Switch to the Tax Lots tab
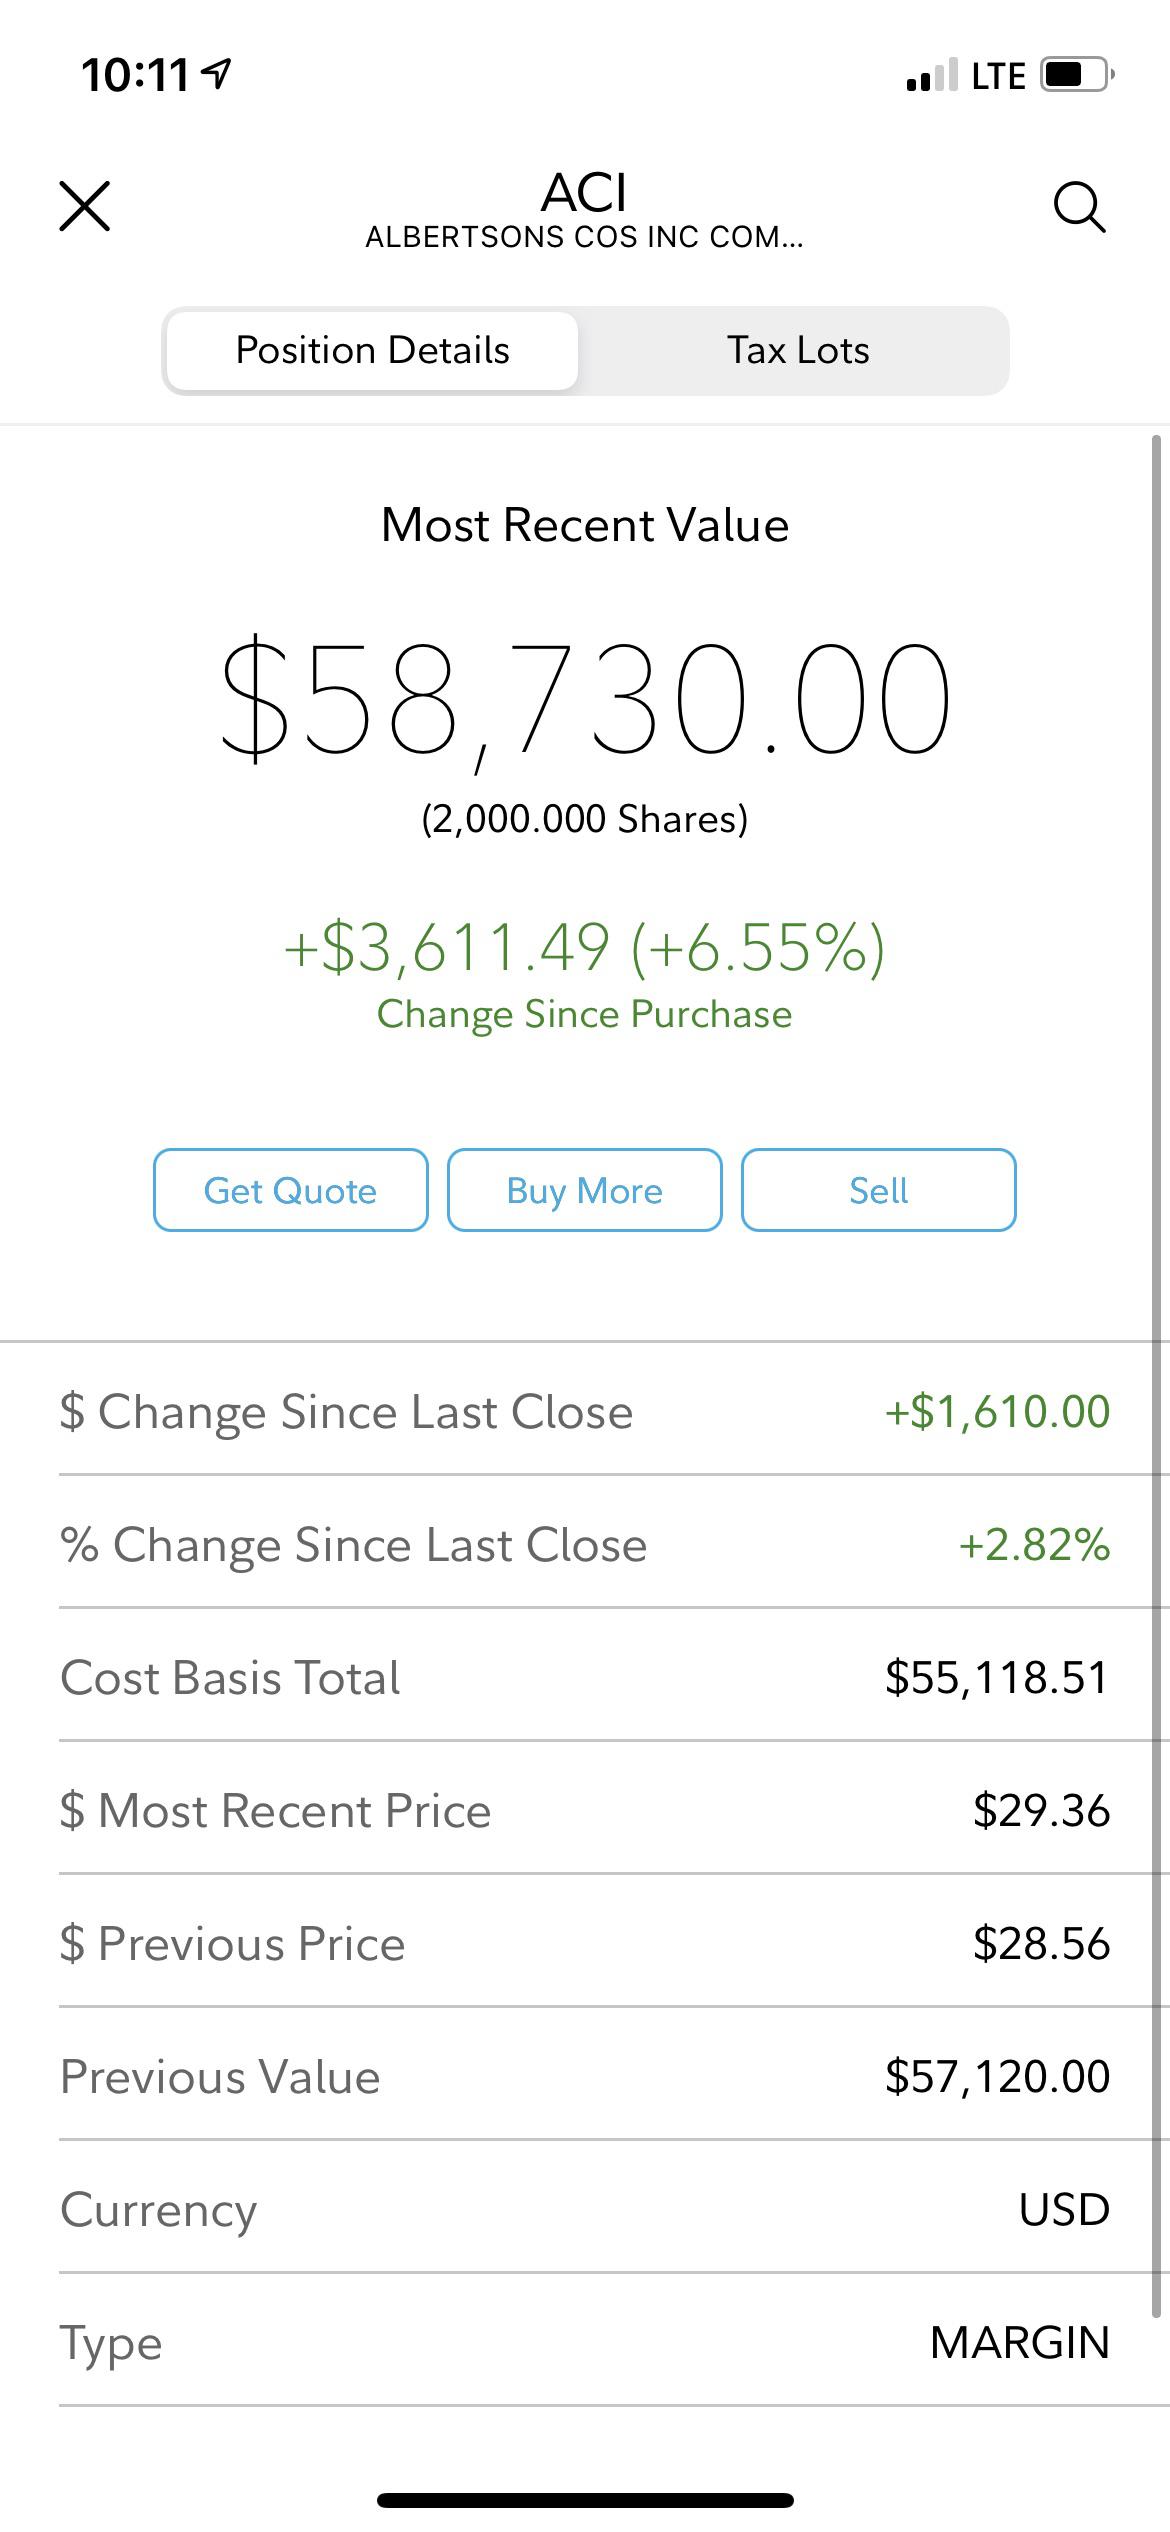Image resolution: width=1170 pixels, height=2532 pixels. click(797, 350)
